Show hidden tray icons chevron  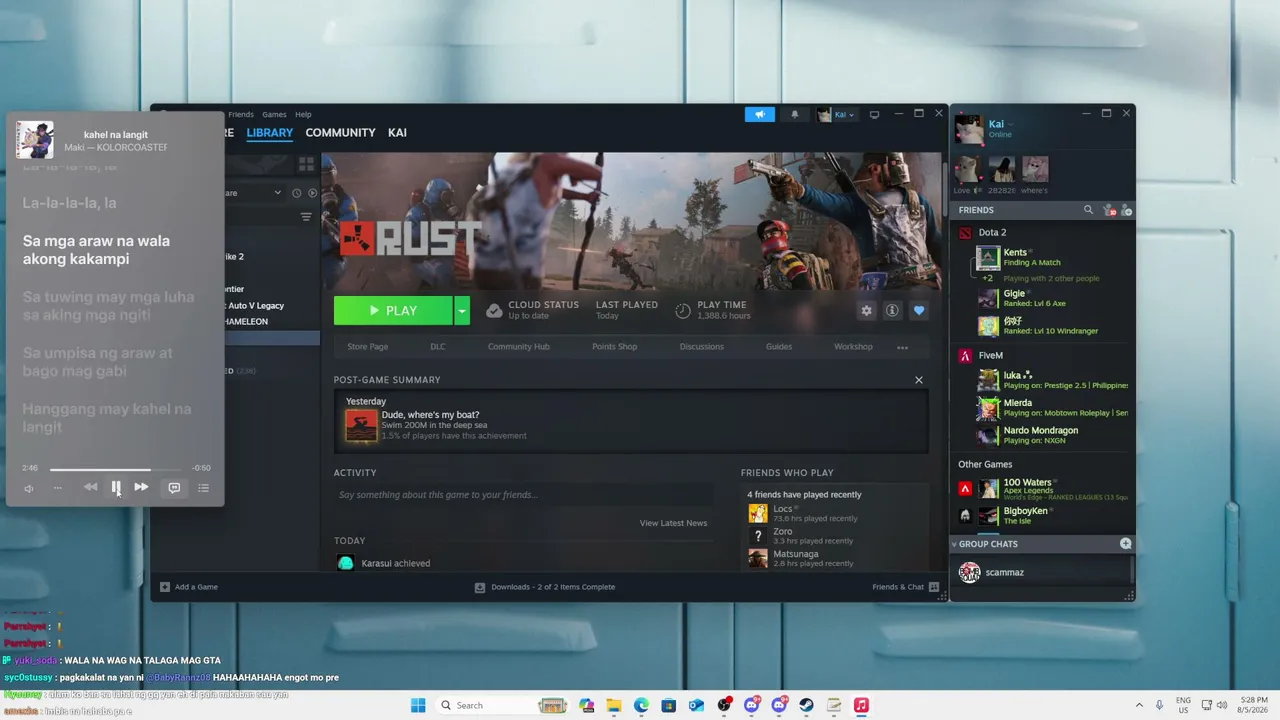(1138, 705)
